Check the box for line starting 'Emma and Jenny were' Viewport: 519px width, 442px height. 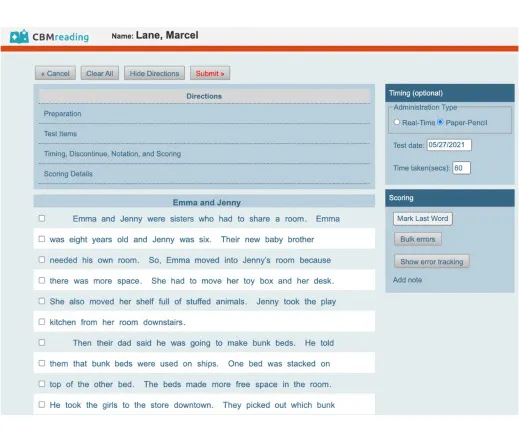pyautogui.click(x=42, y=218)
